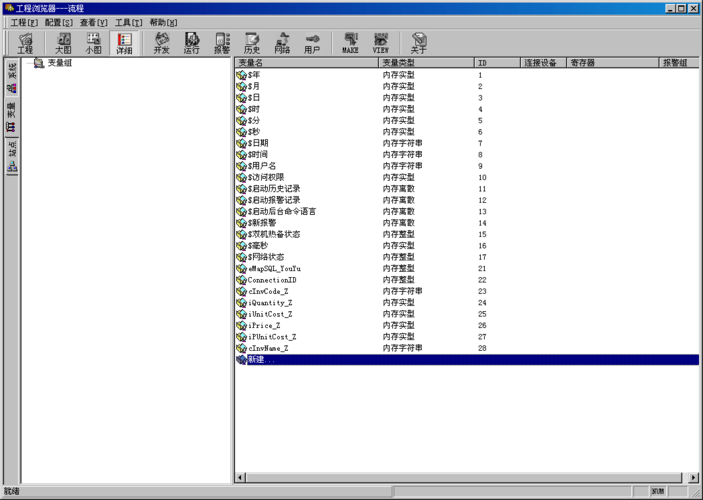This screenshot has height=500, width=703.
Task: Click the 工程 toolbar icon
Action: point(25,42)
